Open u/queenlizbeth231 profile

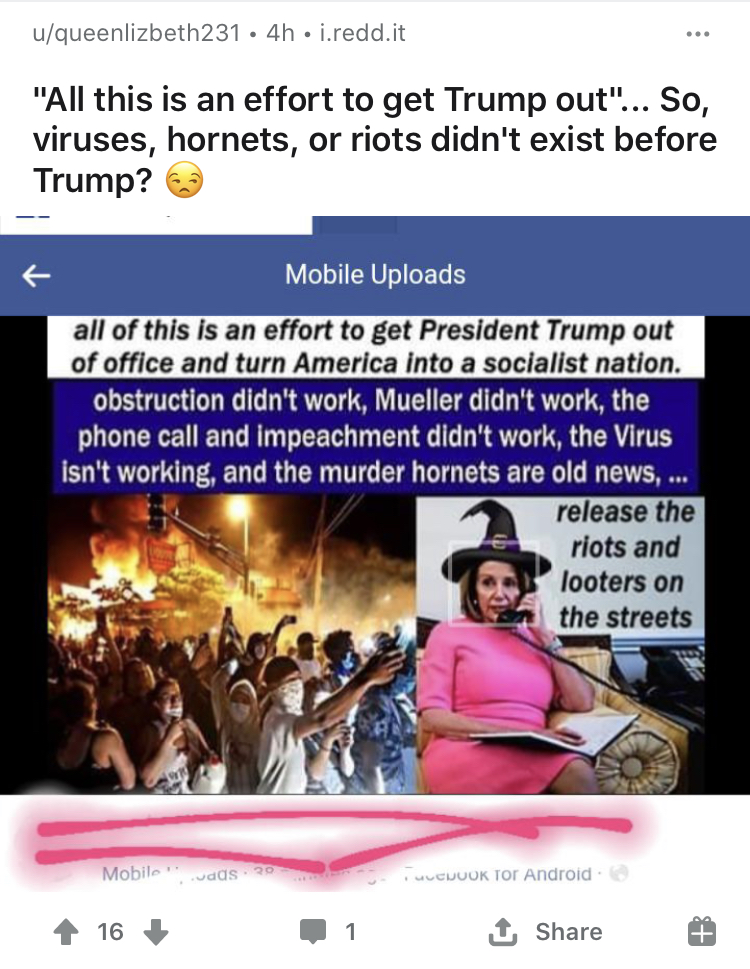click(136, 33)
